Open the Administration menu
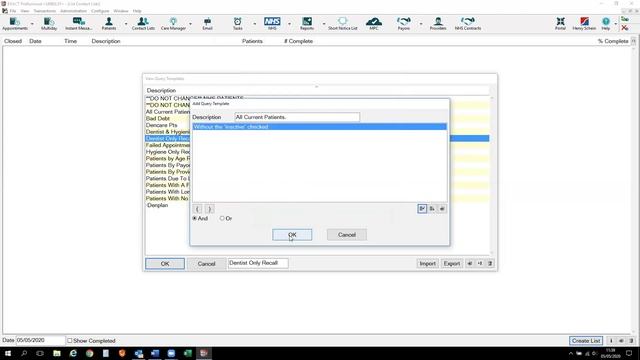The image size is (640, 360). pos(73,11)
